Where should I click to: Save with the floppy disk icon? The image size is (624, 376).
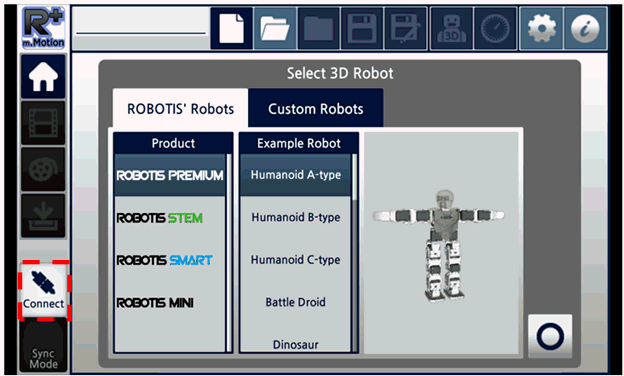[x=362, y=28]
